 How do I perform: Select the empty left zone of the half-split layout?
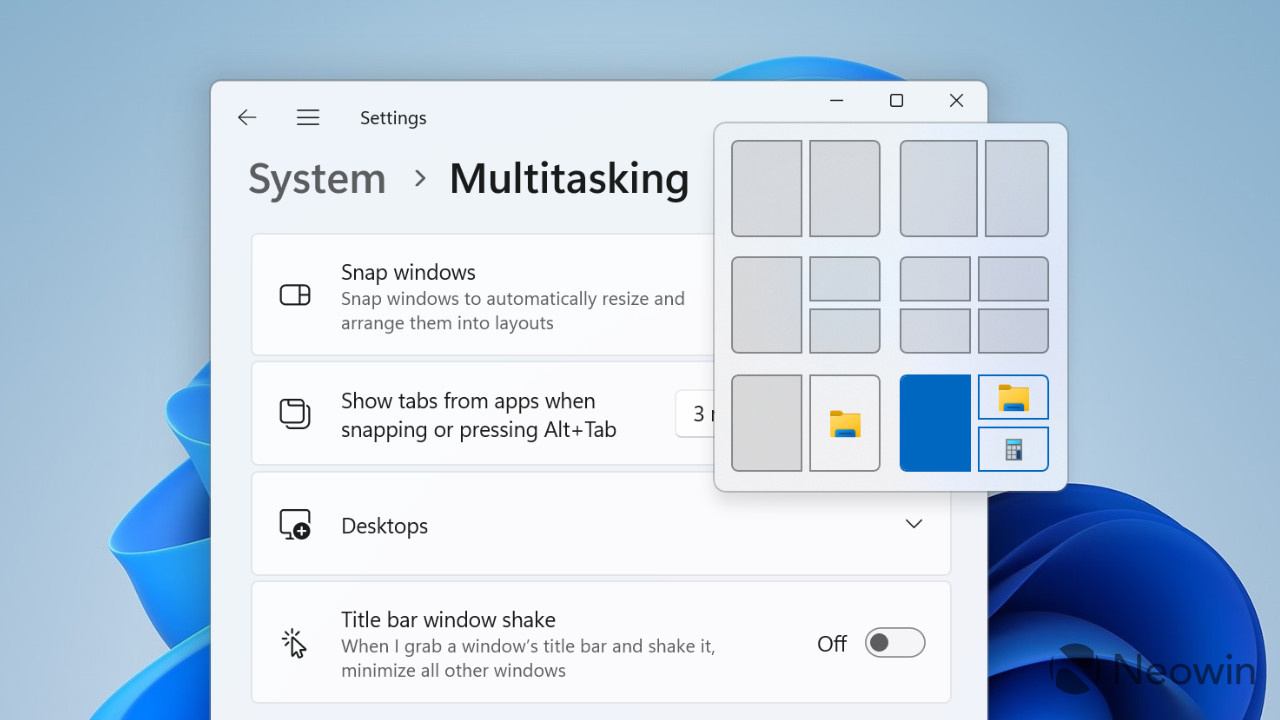(x=766, y=423)
